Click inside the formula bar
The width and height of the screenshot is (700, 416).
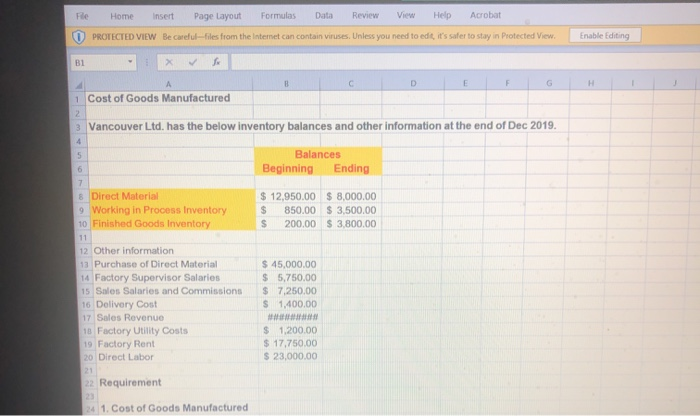click(x=464, y=61)
